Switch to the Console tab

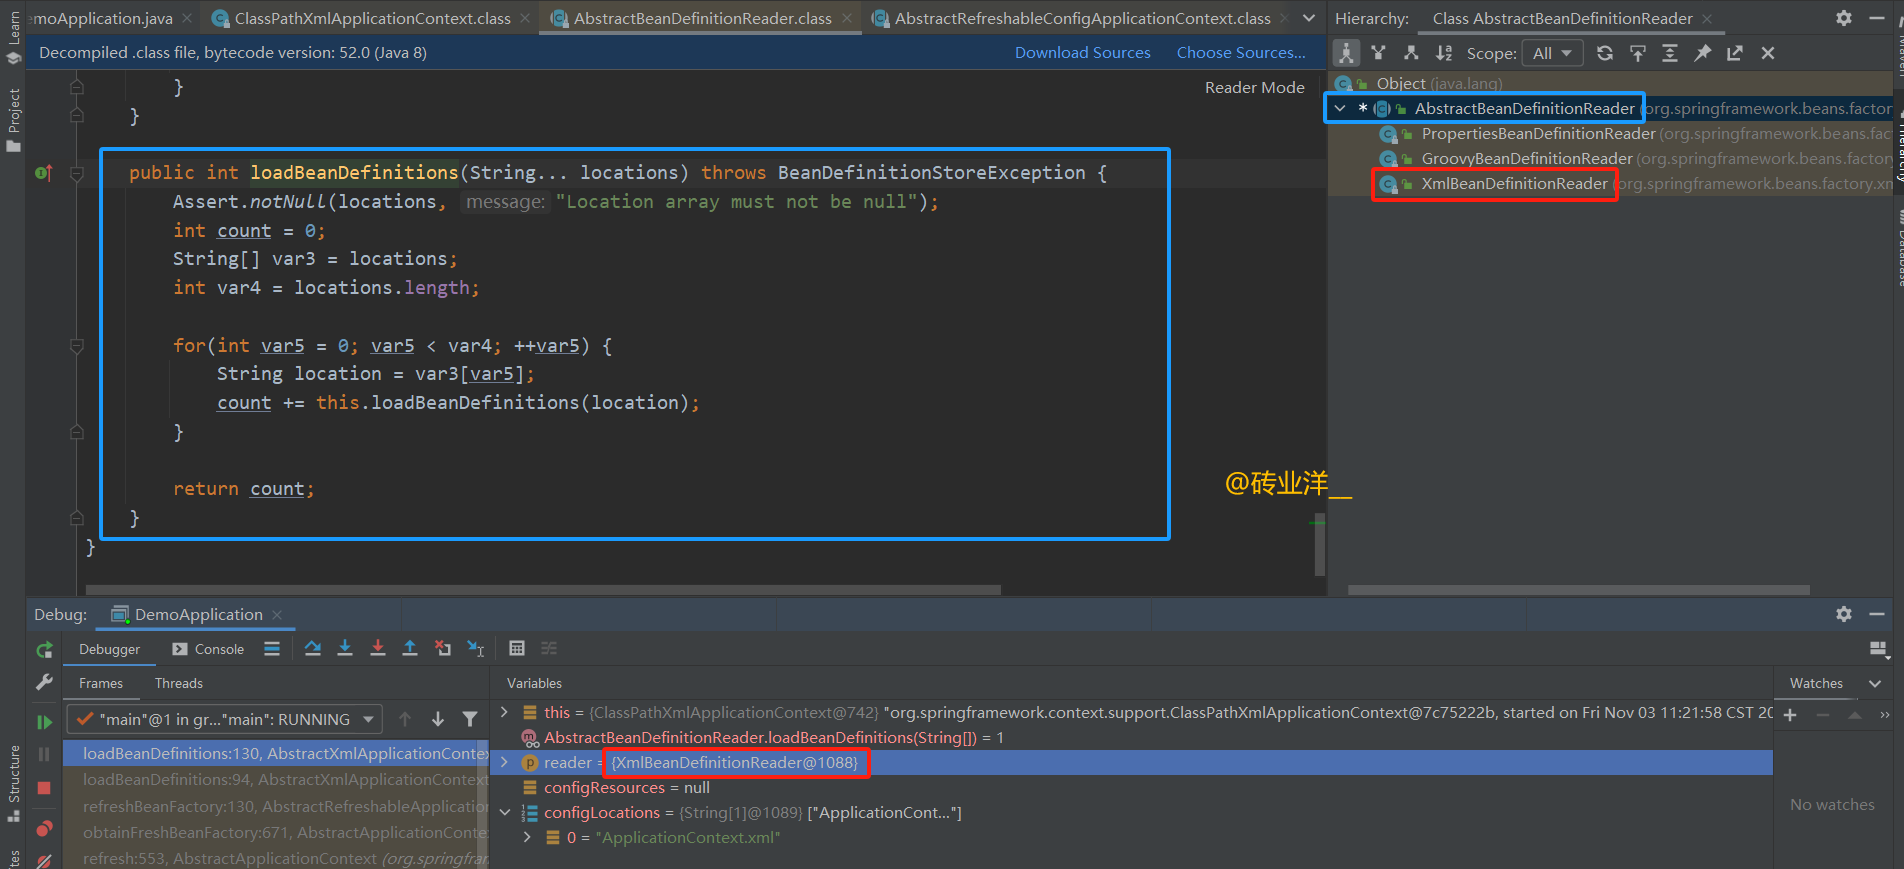tap(208, 649)
